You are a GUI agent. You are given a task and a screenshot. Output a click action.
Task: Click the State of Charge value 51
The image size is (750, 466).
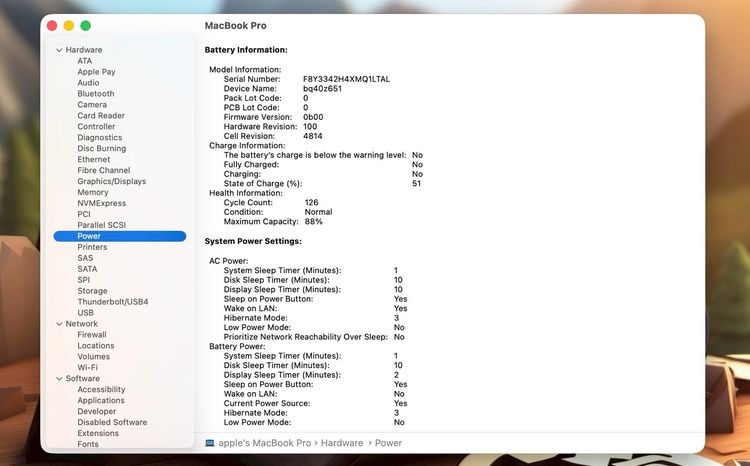tap(417, 183)
